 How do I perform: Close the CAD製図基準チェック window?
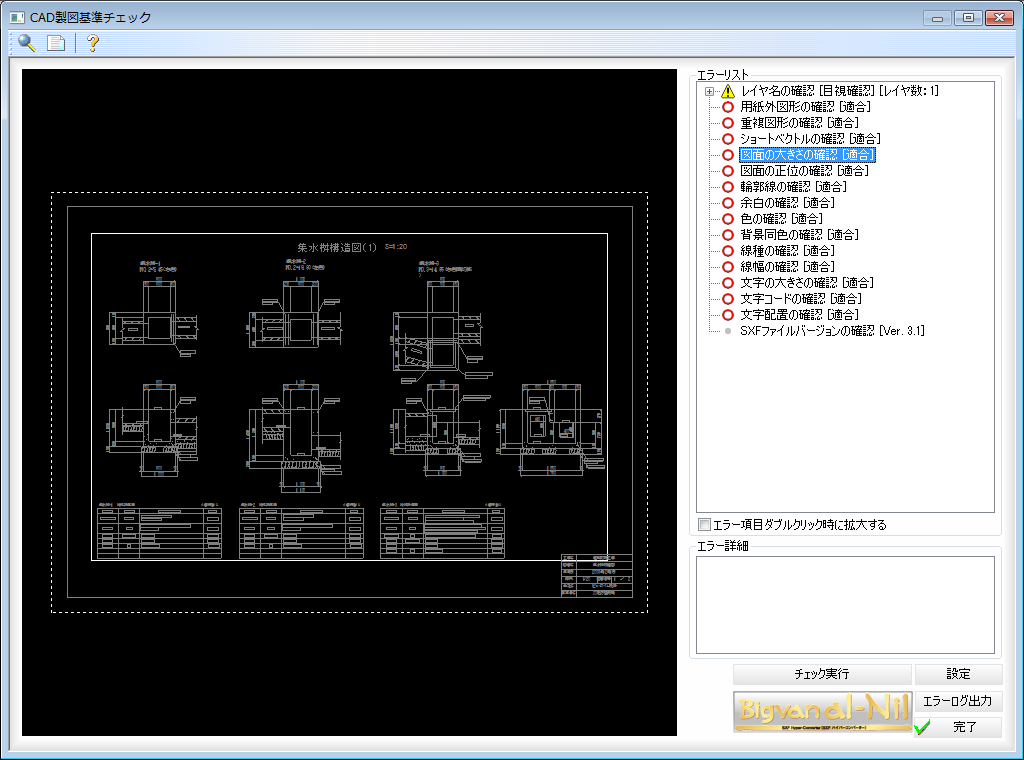(999, 18)
